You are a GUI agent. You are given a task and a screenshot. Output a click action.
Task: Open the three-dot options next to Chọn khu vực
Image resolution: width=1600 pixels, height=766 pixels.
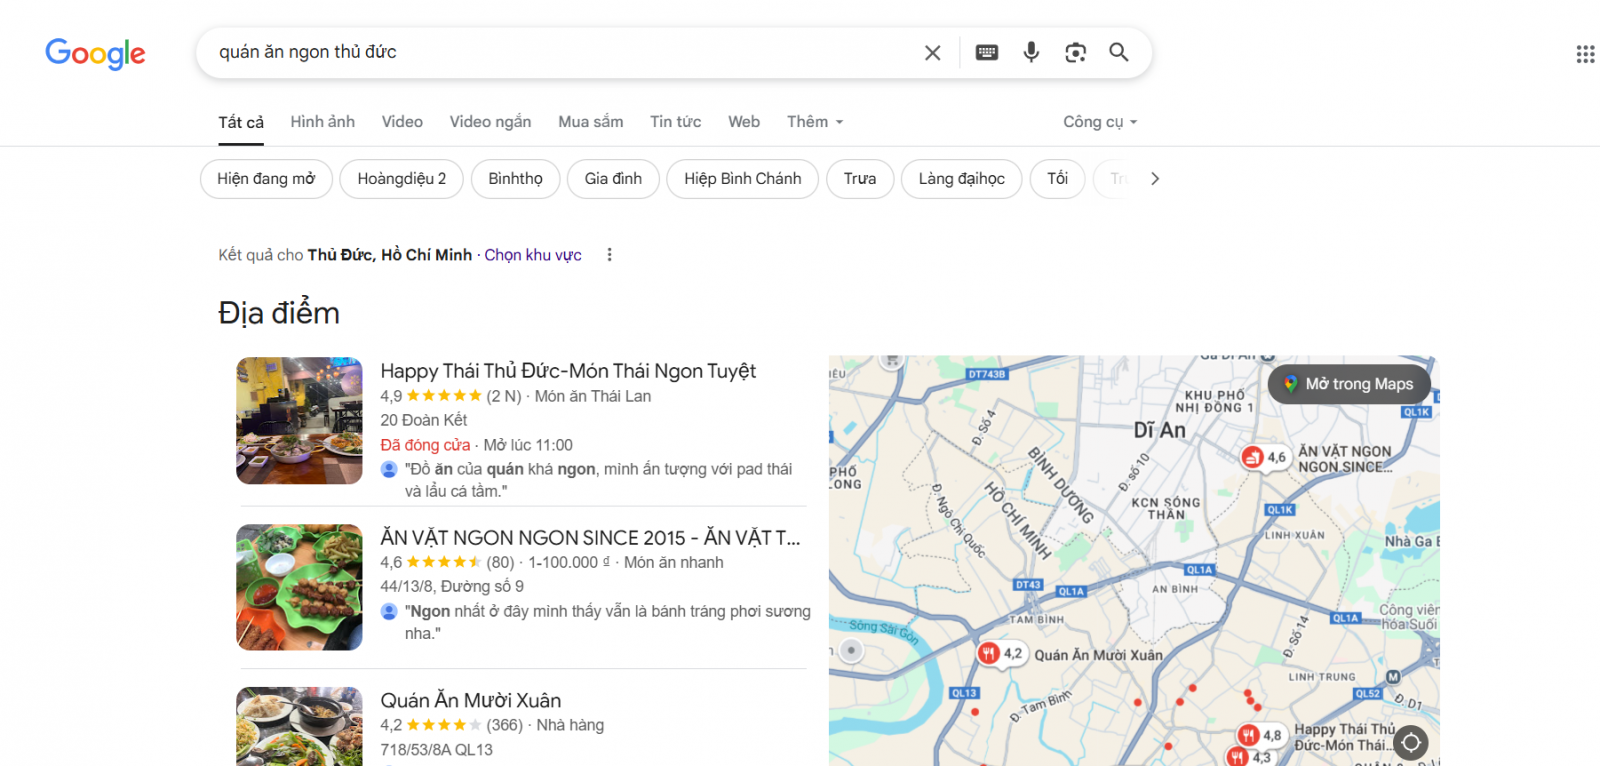point(609,255)
